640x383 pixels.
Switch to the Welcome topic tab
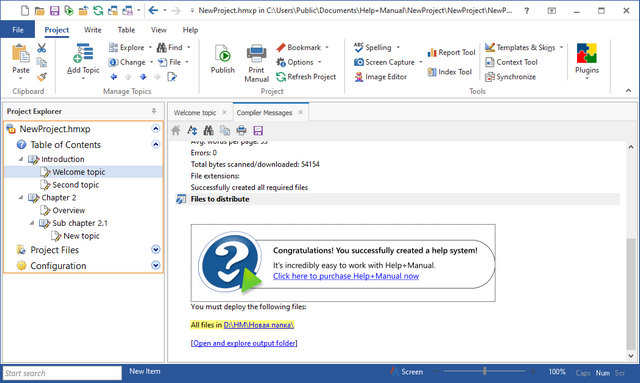pos(195,113)
